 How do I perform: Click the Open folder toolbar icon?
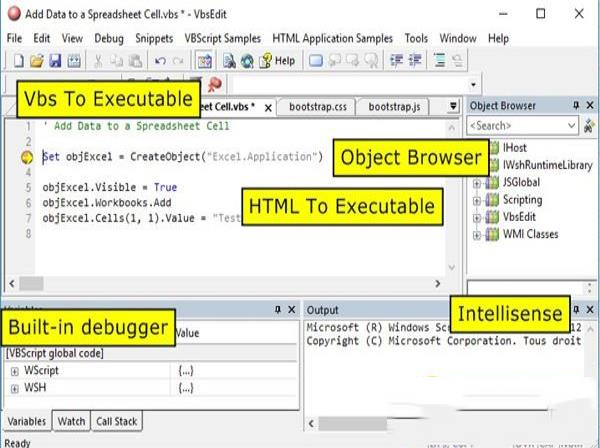[35, 61]
